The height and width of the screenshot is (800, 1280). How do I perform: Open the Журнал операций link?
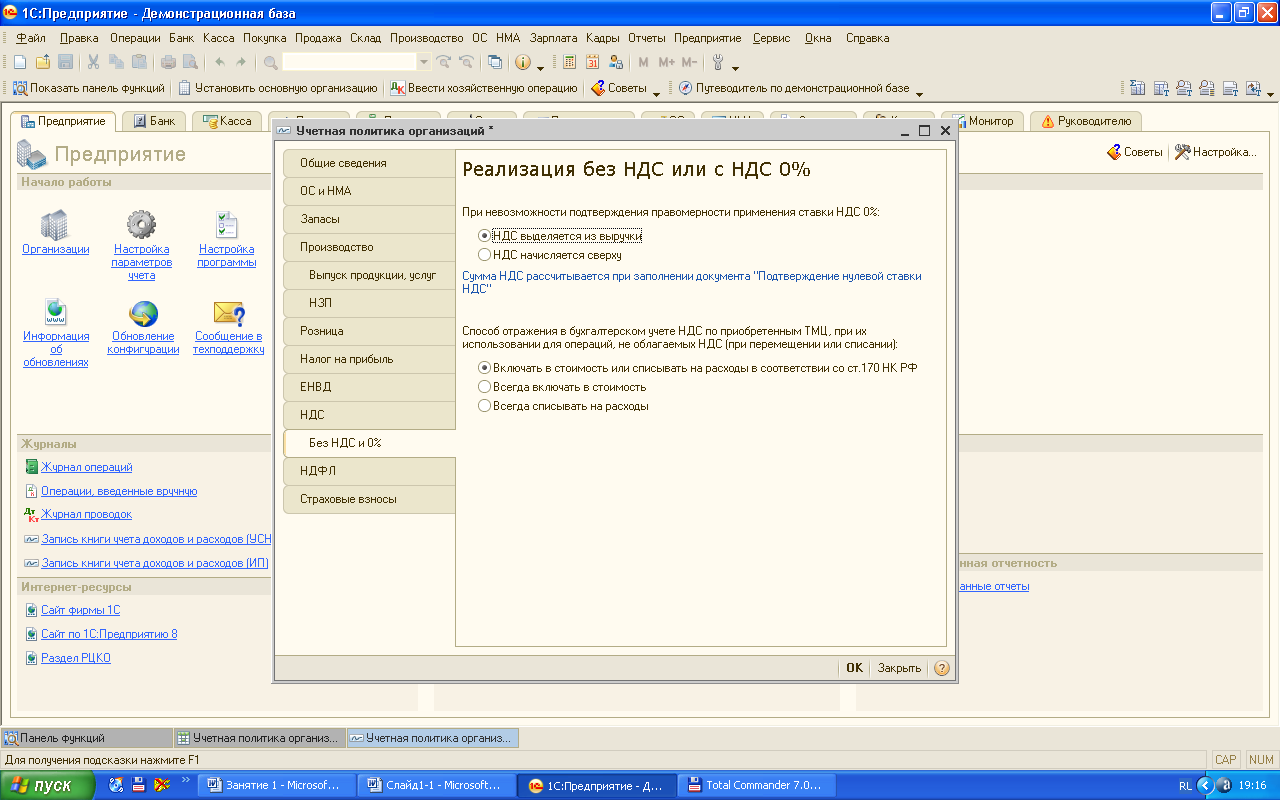pyautogui.click(x=86, y=467)
